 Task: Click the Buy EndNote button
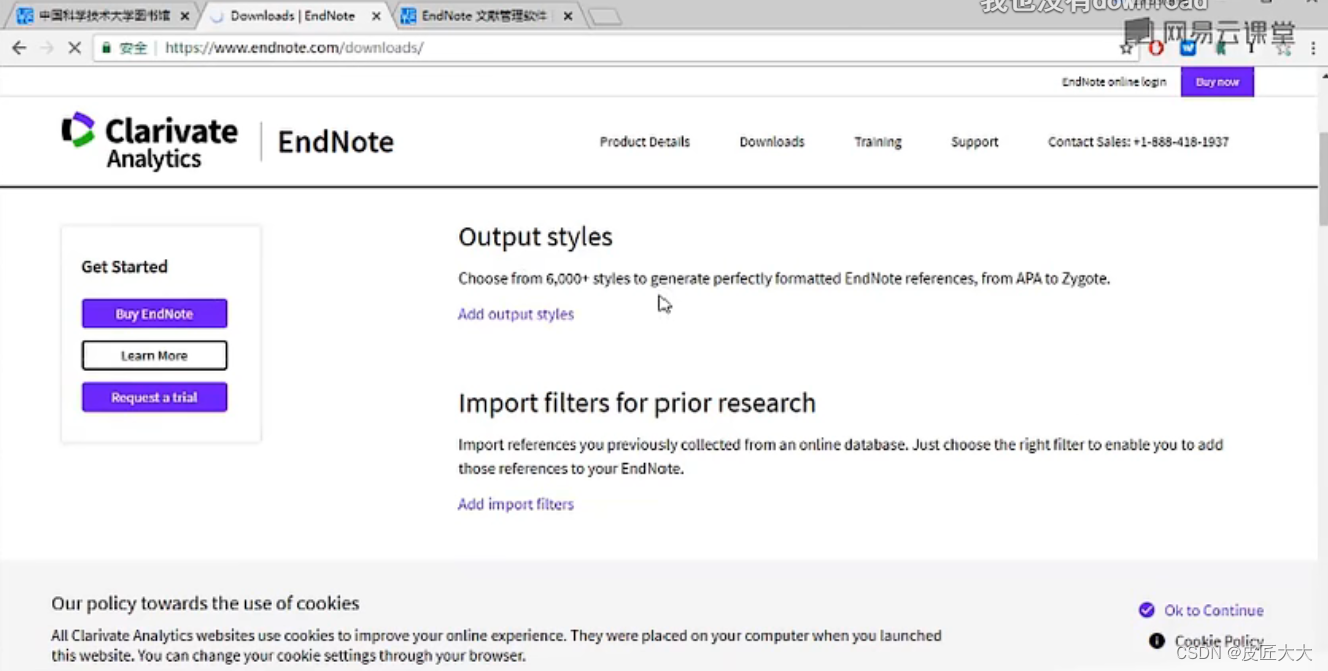pyautogui.click(x=154, y=313)
